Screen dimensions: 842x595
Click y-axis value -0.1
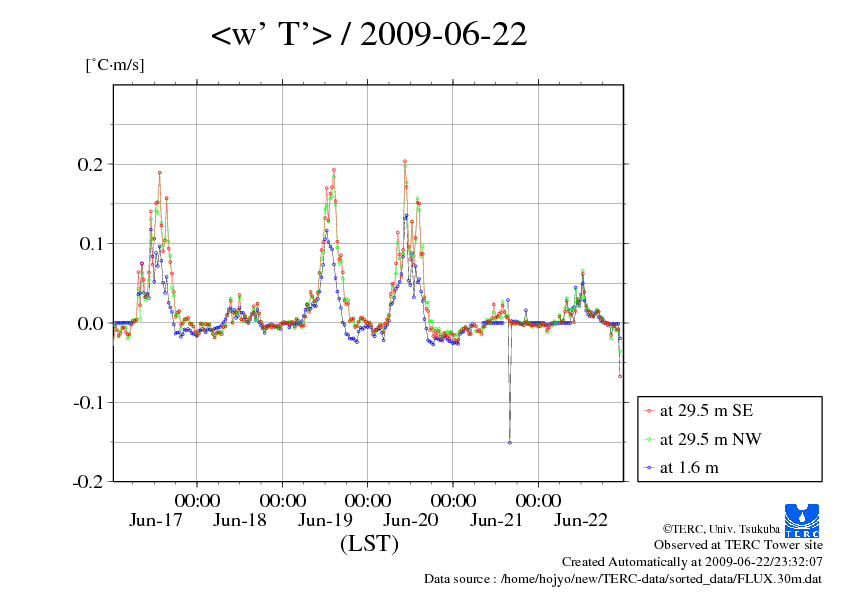pyautogui.click(x=88, y=403)
